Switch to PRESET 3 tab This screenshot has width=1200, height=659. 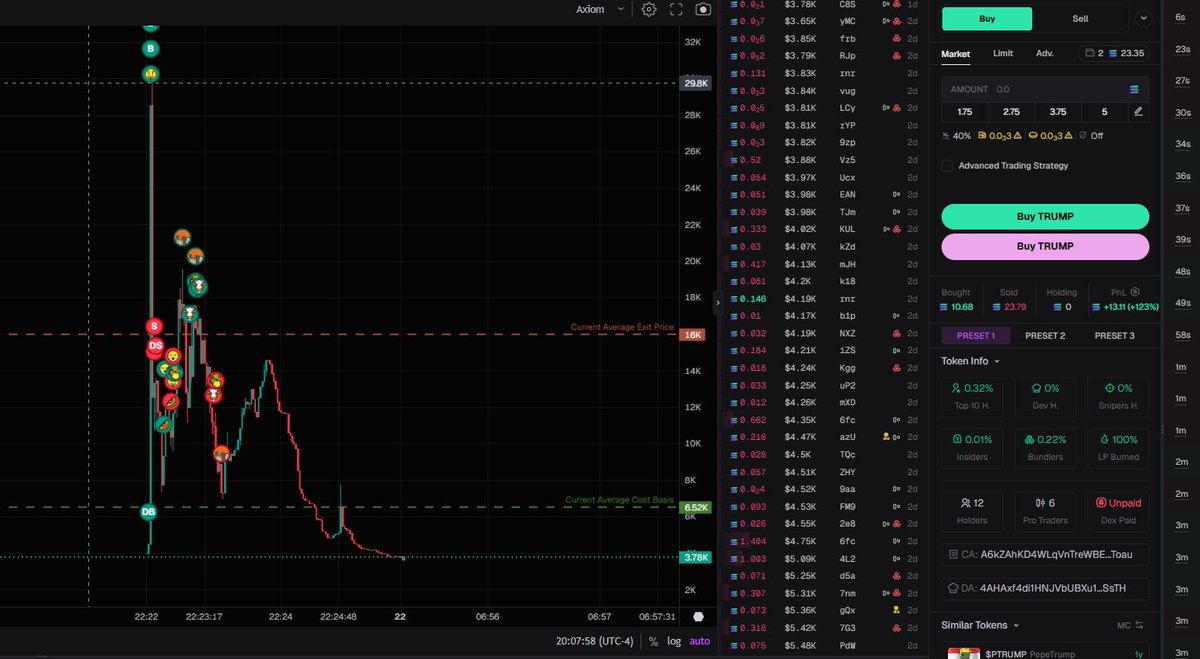[x=1114, y=336]
